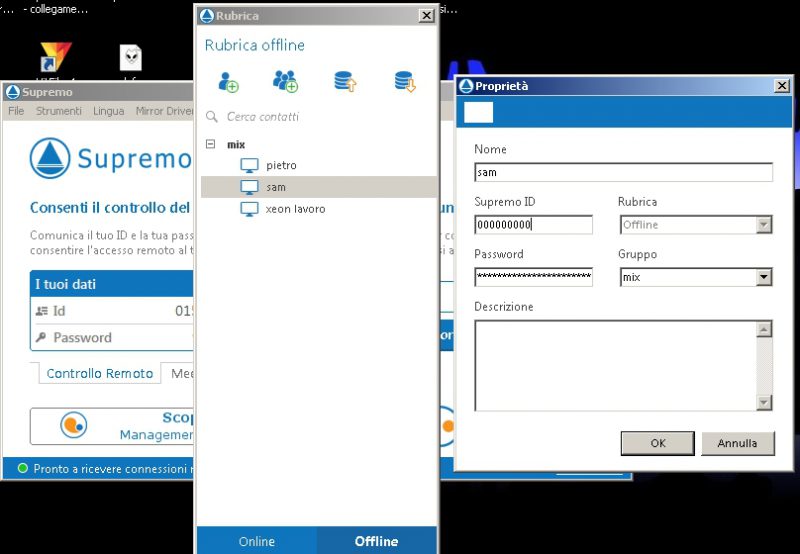Add a new group in Rubrica
The height and width of the screenshot is (554, 800).
[285, 82]
